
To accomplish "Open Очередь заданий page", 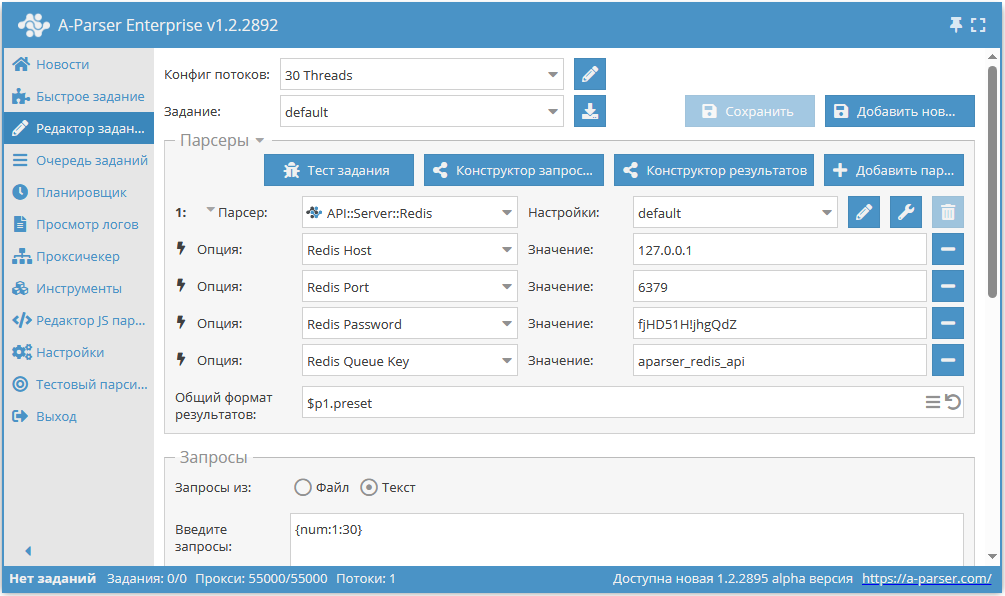I will pos(78,160).
